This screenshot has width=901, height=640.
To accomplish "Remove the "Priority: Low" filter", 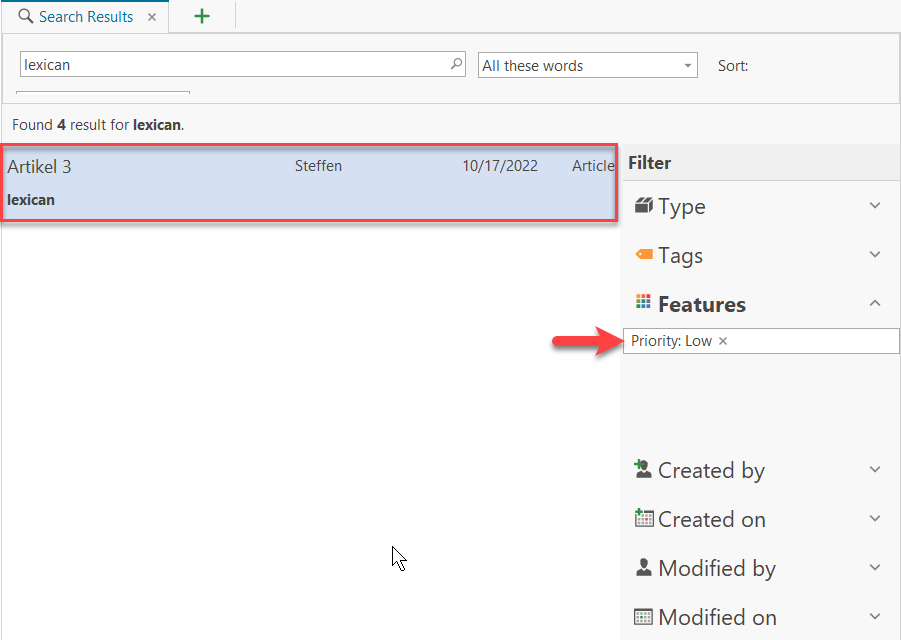I will [723, 341].
